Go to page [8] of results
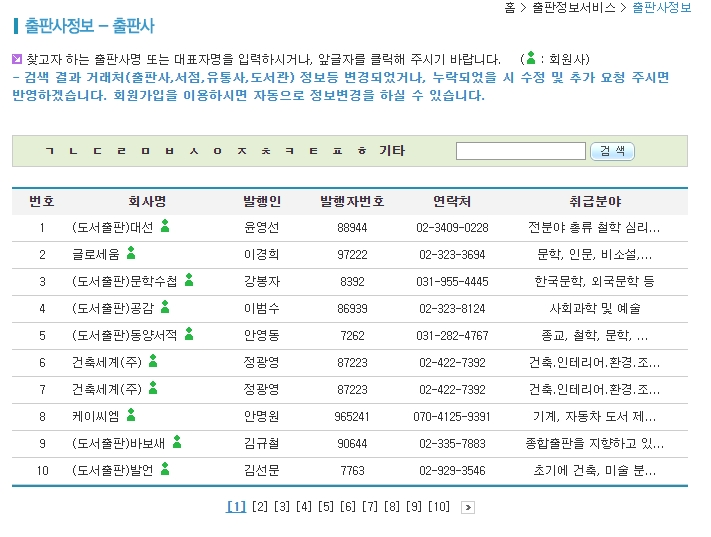 pos(392,507)
